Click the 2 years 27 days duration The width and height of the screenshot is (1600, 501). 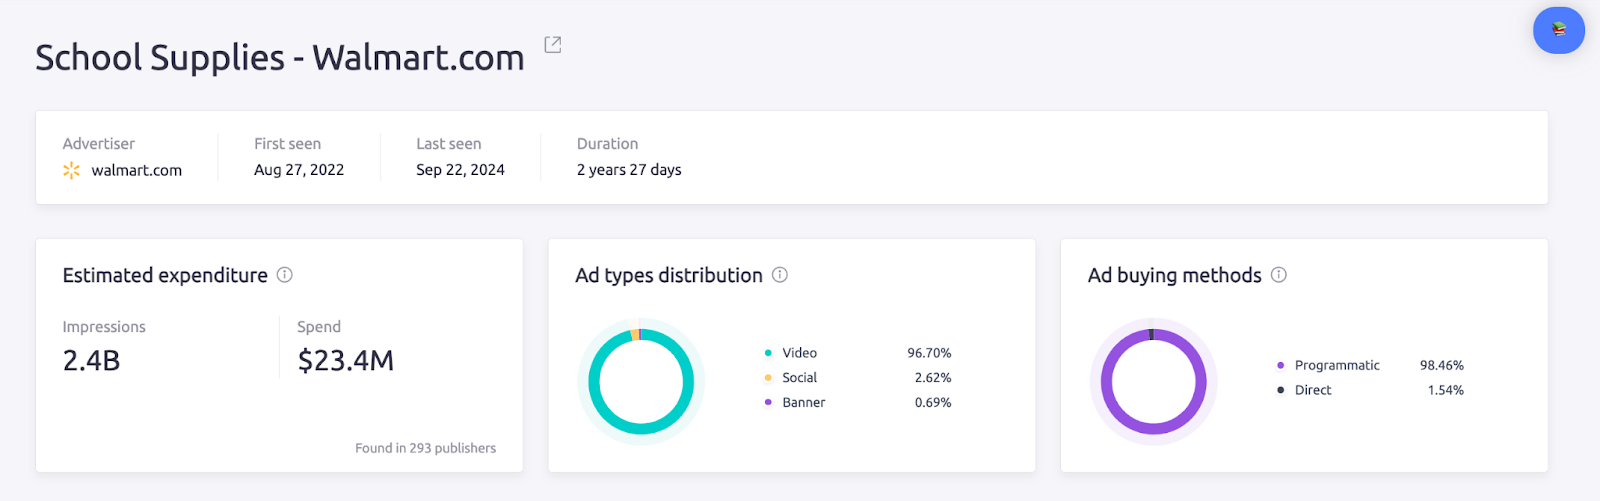(x=629, y=170)
